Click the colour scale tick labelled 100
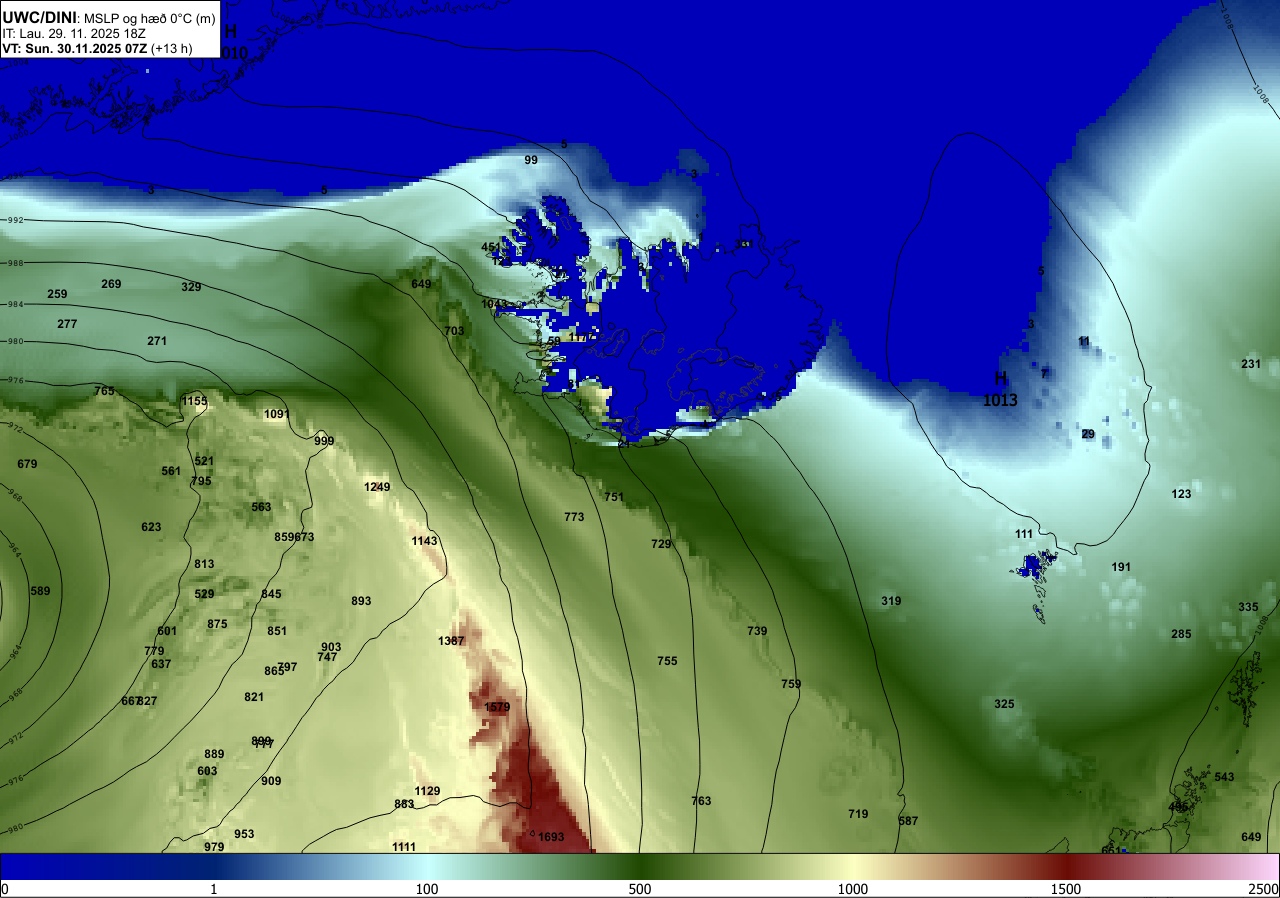The width and height of the screenshot is (1280, 898). tap(427, 889)
